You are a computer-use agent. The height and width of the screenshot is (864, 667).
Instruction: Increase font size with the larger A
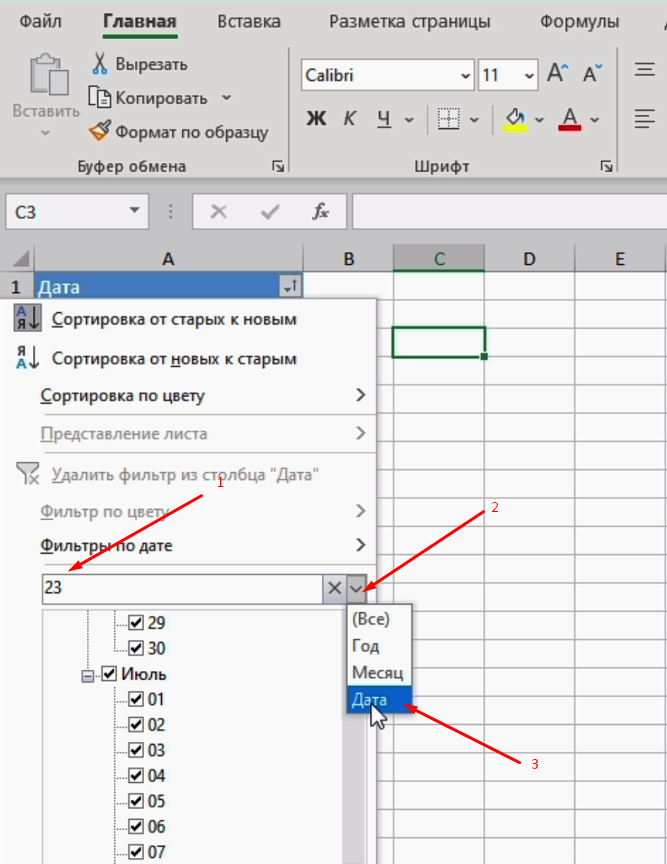(x=558, y=74)
